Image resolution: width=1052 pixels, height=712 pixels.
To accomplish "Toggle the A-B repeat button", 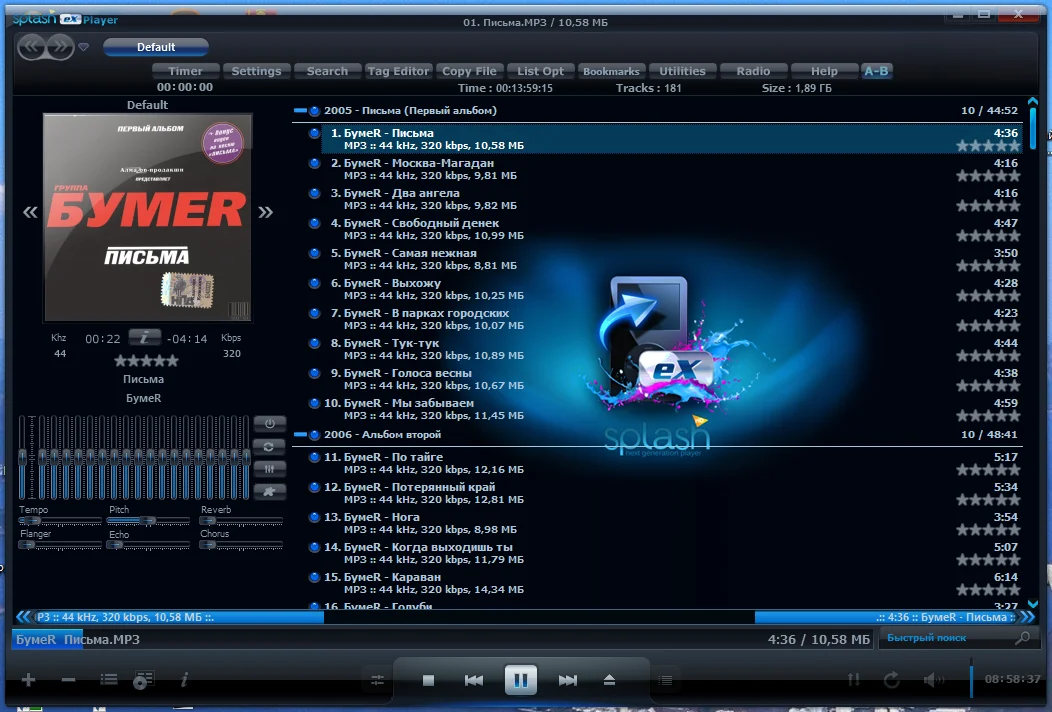I will pyautogui.click(x=876, y=71).
